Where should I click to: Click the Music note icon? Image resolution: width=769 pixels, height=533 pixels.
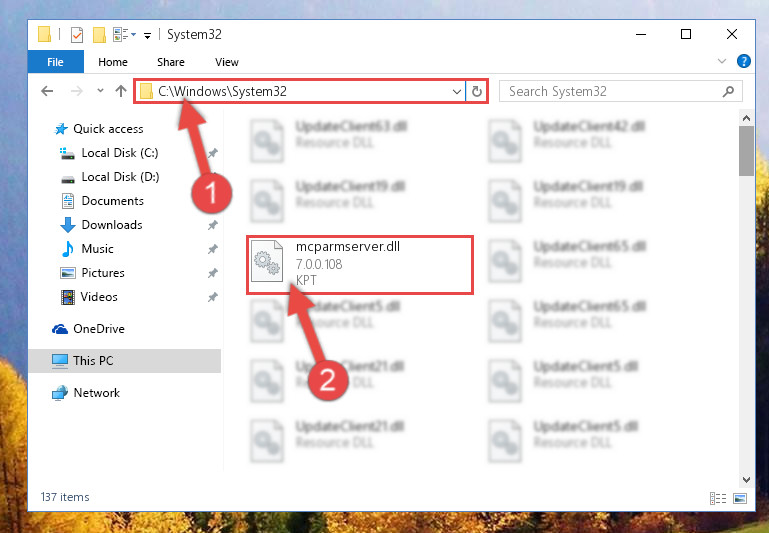[68, 249]
